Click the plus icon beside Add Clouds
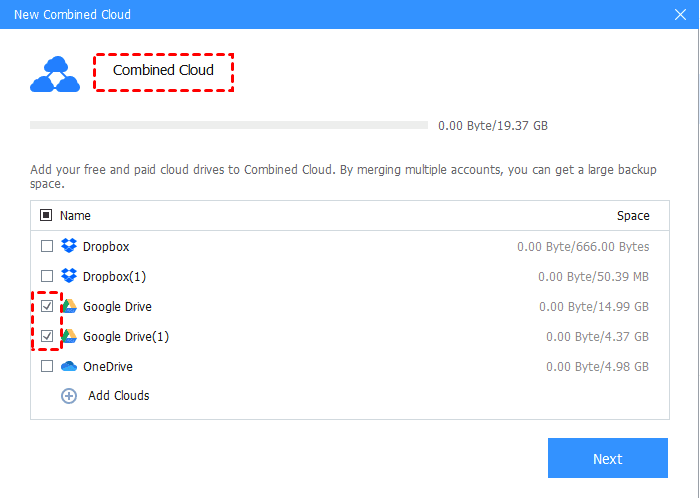Viewport: 700px width, 498px height. coord(69,396)
